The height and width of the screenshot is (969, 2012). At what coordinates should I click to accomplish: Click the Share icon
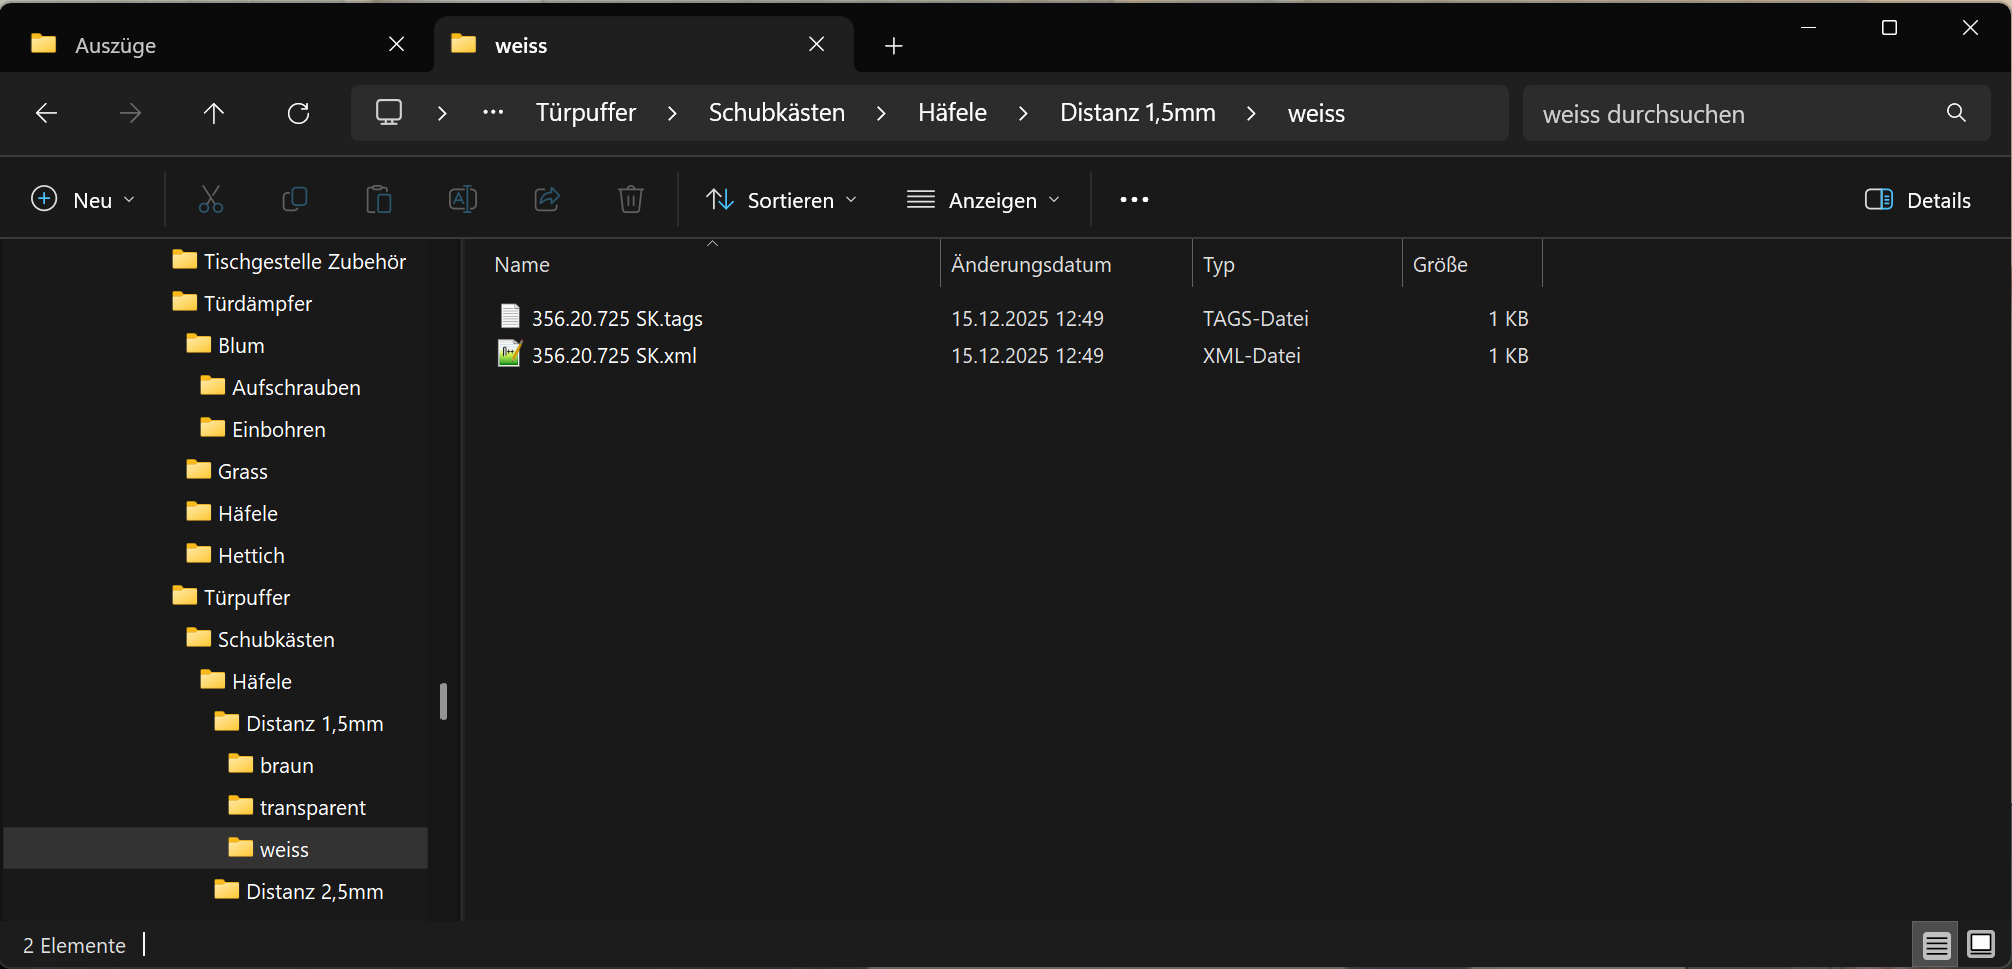click(x=547, y=200)
